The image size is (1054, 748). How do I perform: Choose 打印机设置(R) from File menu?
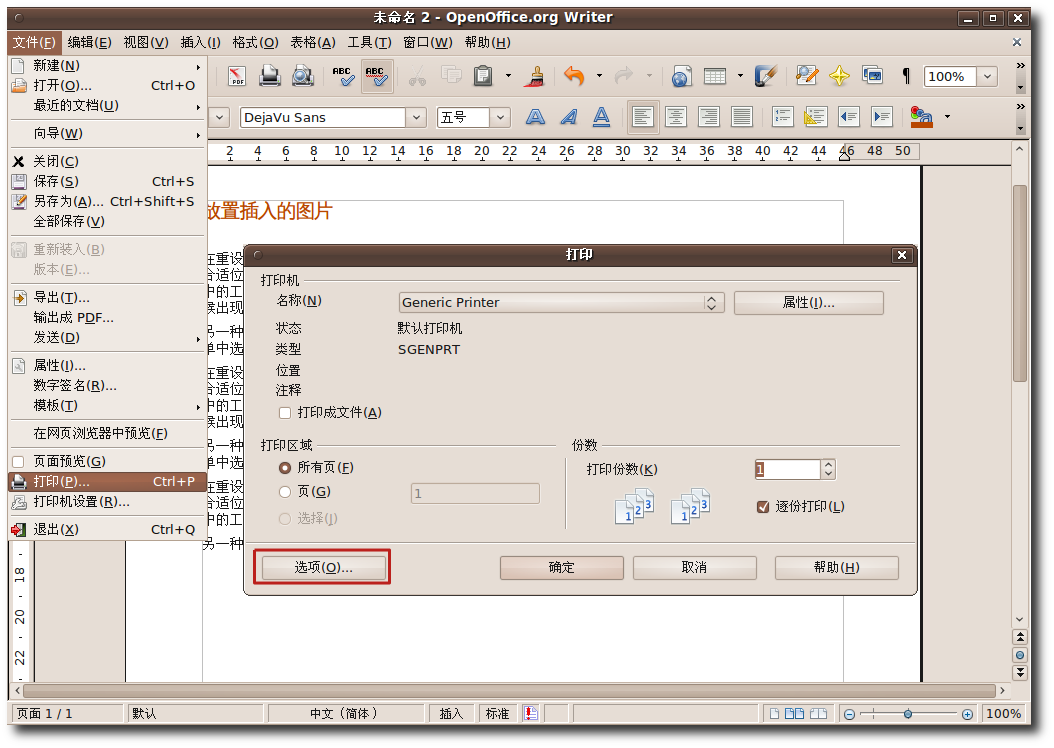coord(107,502)
